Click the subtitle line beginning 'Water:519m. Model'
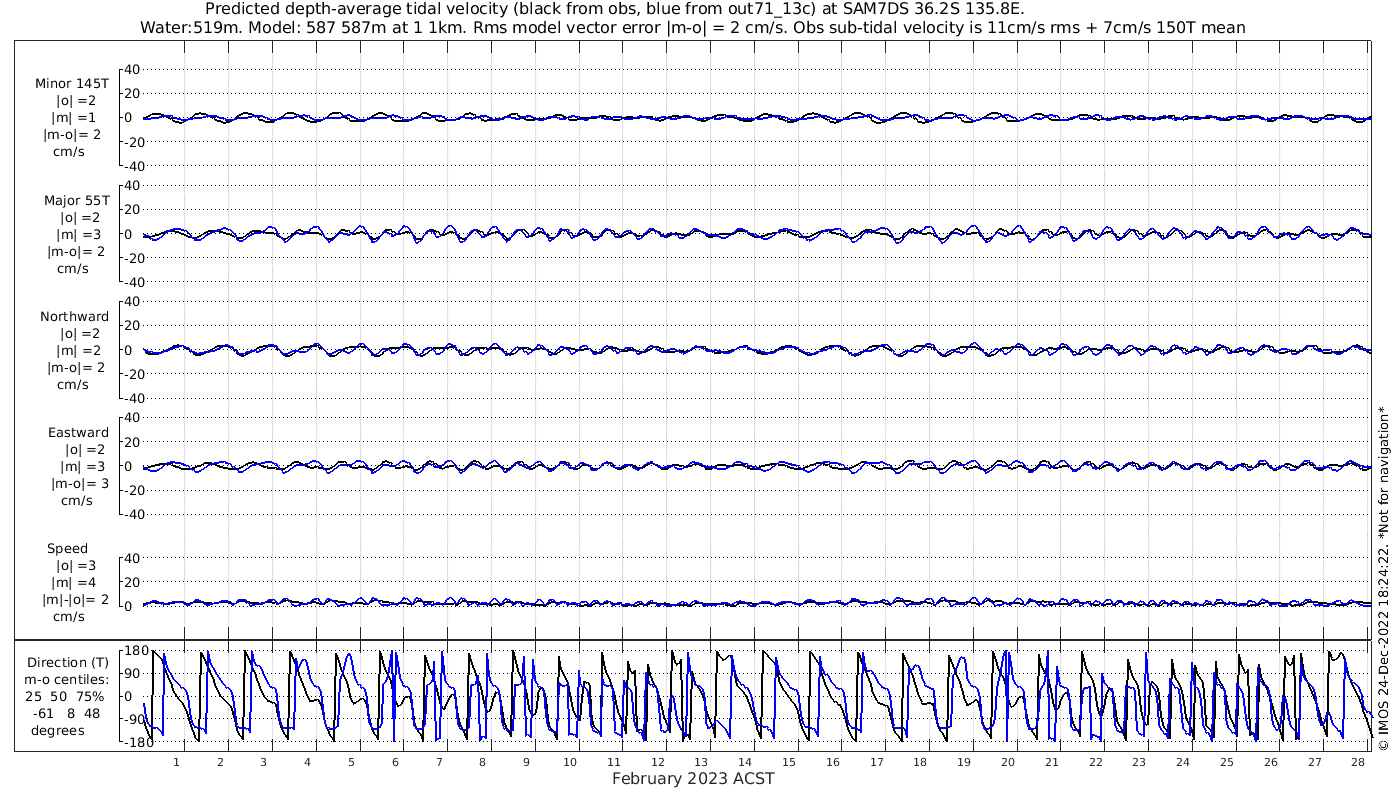The width and height of the screenshot is (1400, 800). coord(695,28)
